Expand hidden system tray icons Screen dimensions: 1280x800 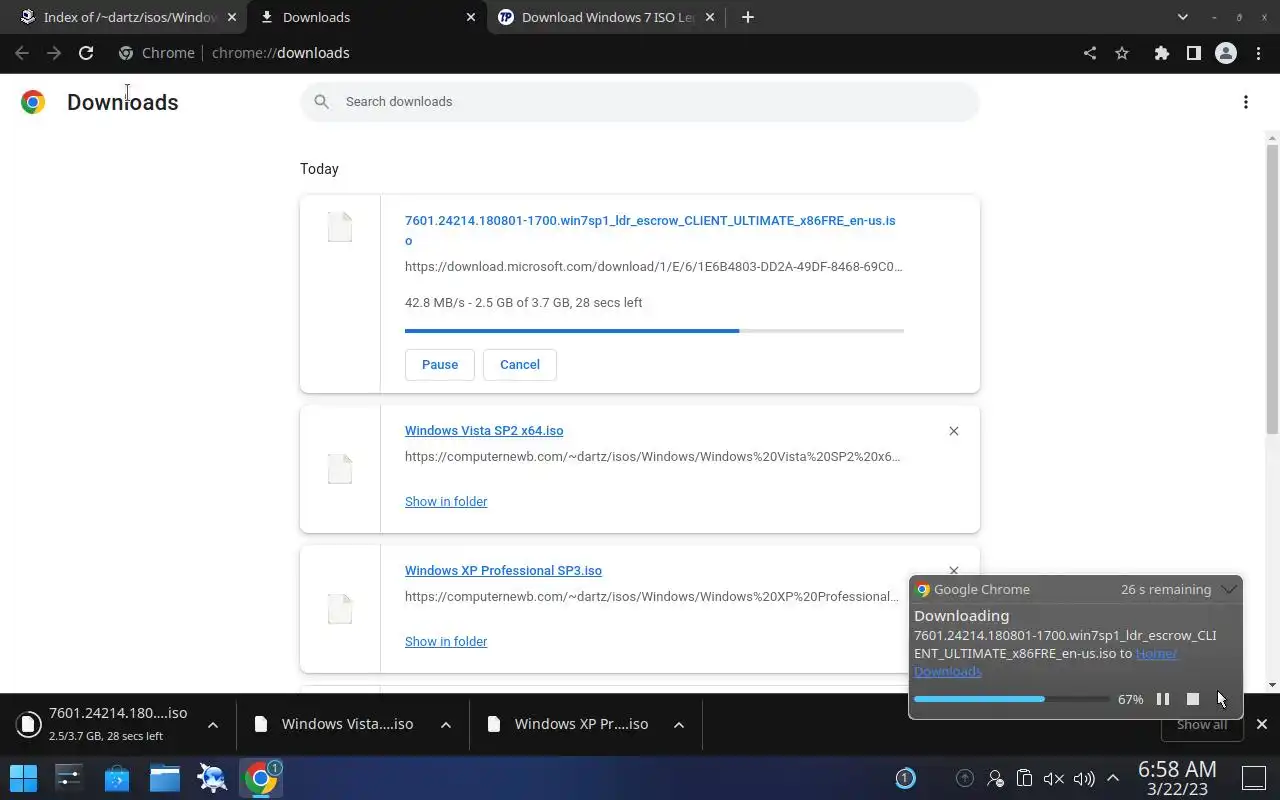1112,778
